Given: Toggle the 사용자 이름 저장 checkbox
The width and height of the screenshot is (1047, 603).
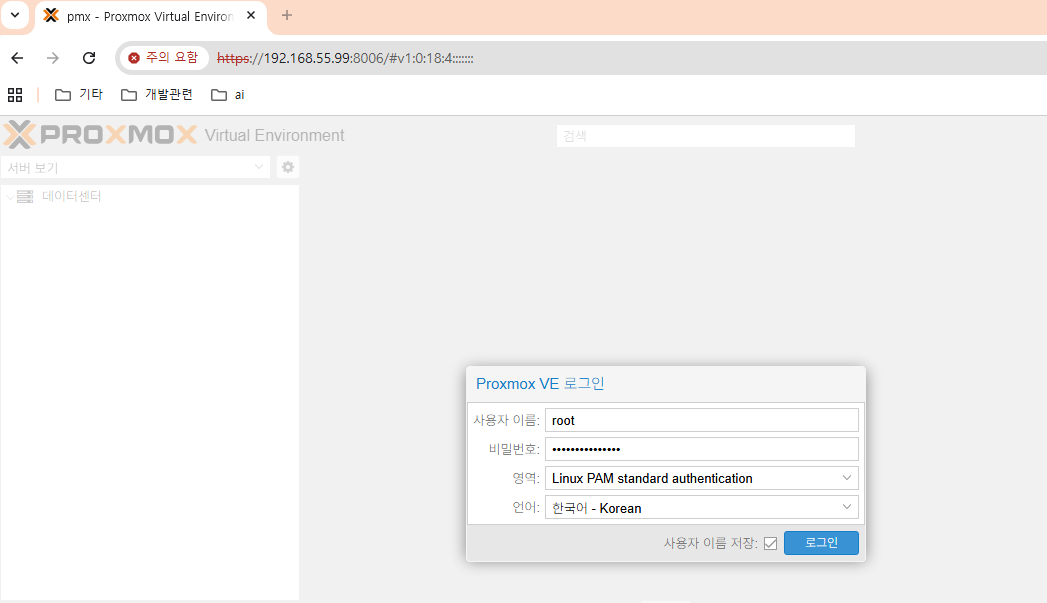Looking at the screenshot, I should (x=771, y=544).
